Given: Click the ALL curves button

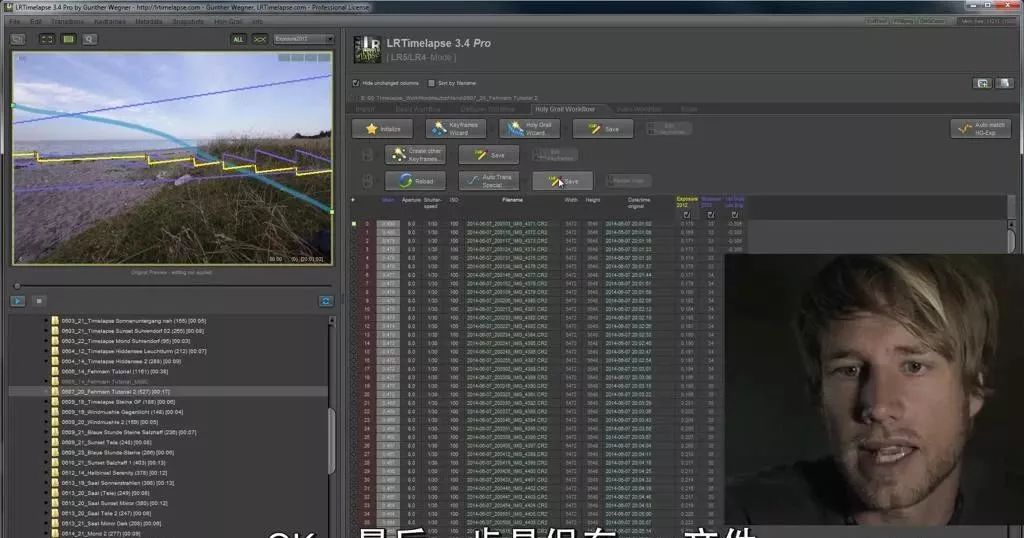Looking at the screenshot, I should point(238,39).
